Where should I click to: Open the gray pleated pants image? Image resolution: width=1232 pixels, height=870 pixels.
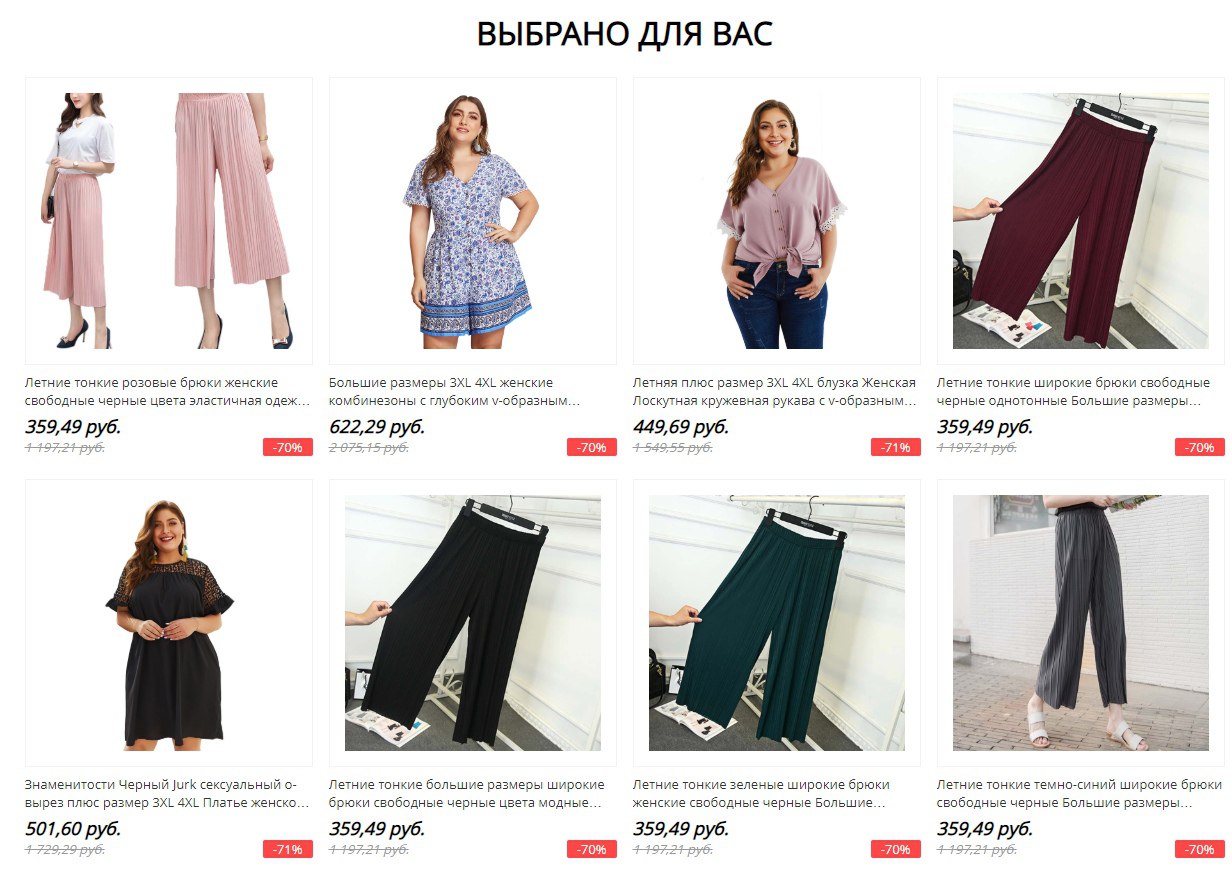pos(1081,623)
